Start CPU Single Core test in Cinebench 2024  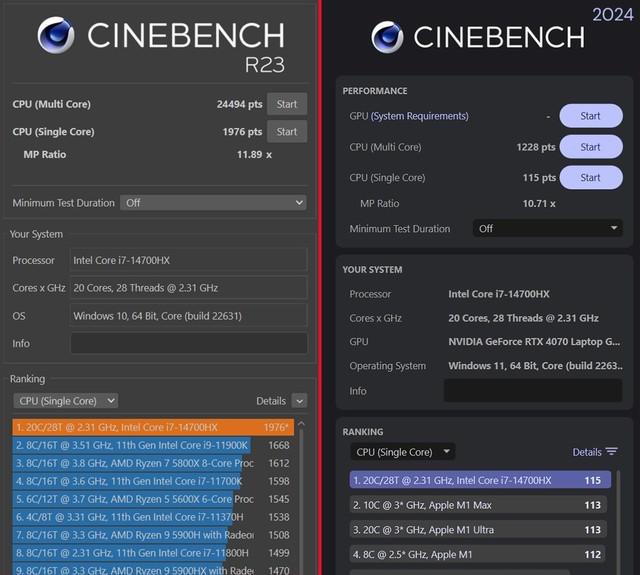(591, 178)
